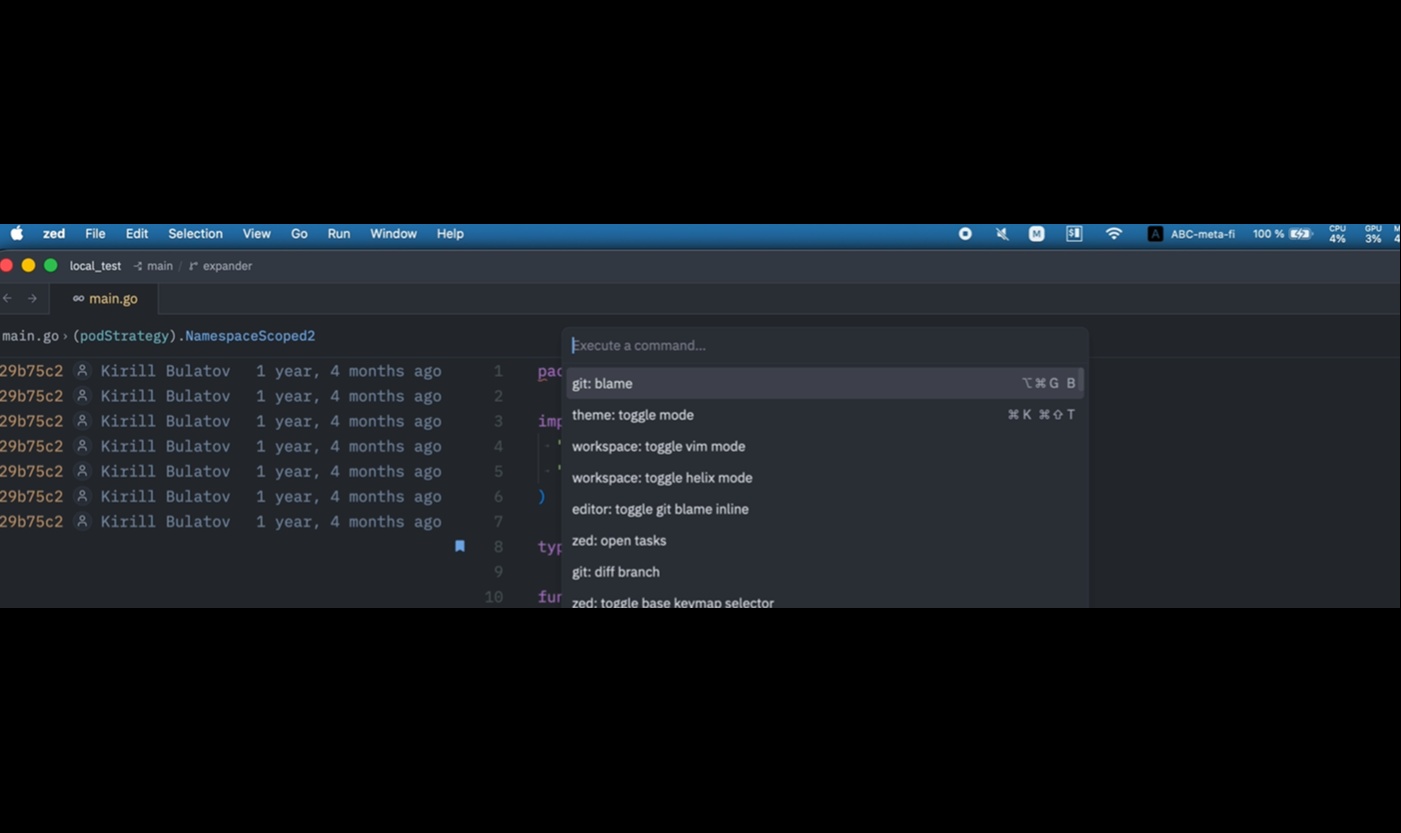Open the Run menu
Viewport: 1401px width, 833px height.
tap(339, 234)
